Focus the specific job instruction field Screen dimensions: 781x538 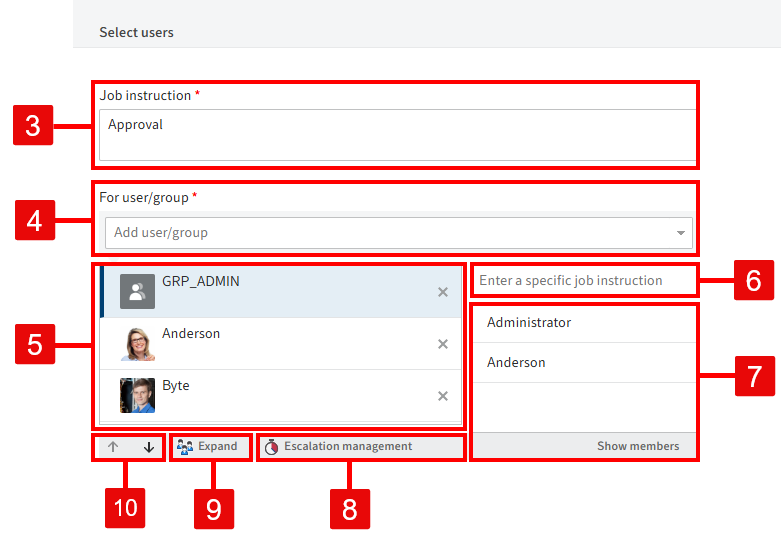(583, 281)
